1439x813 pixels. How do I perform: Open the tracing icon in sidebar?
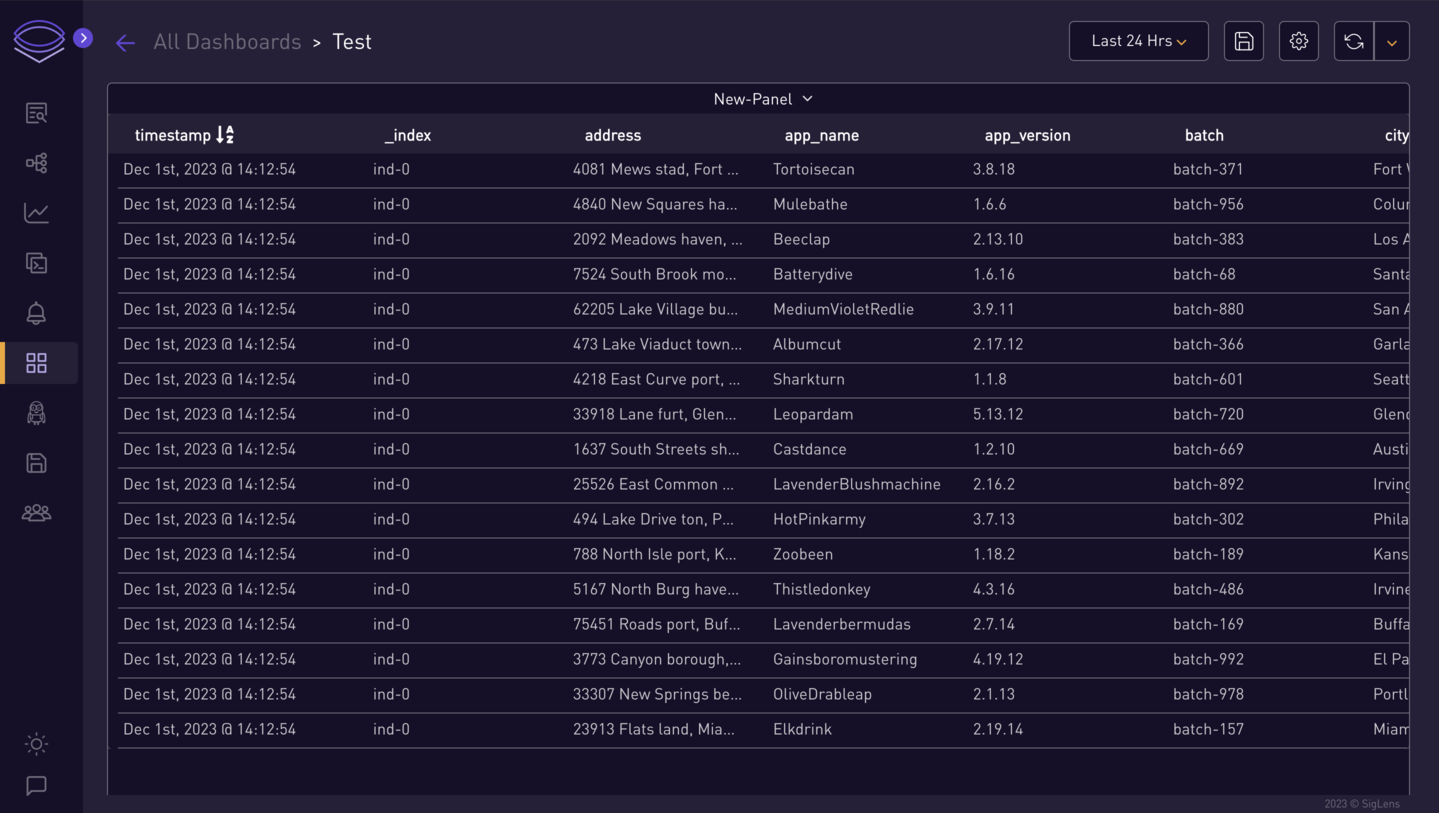(37, 163)
